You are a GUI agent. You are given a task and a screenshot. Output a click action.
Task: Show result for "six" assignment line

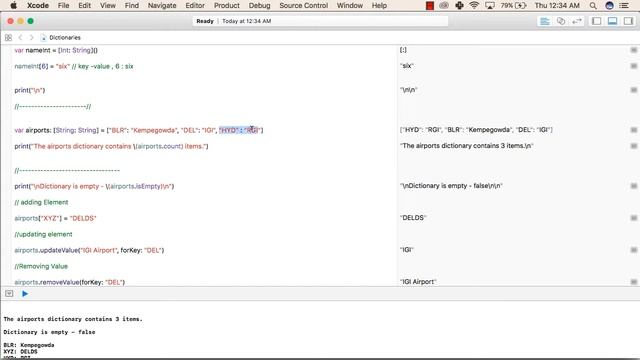click(633, 66)
